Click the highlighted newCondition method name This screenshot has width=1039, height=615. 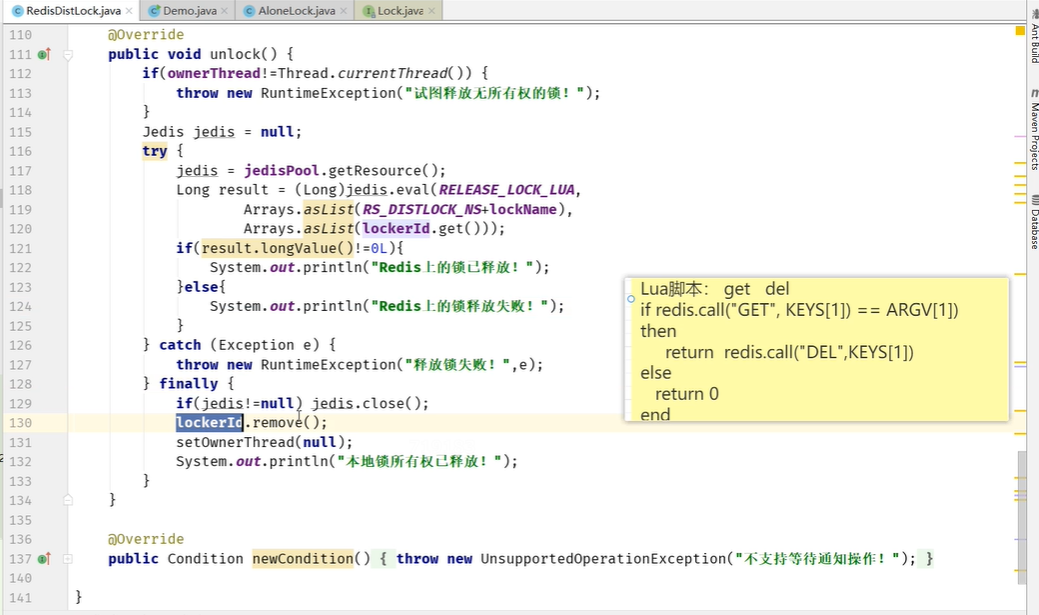tap(303, 559)
